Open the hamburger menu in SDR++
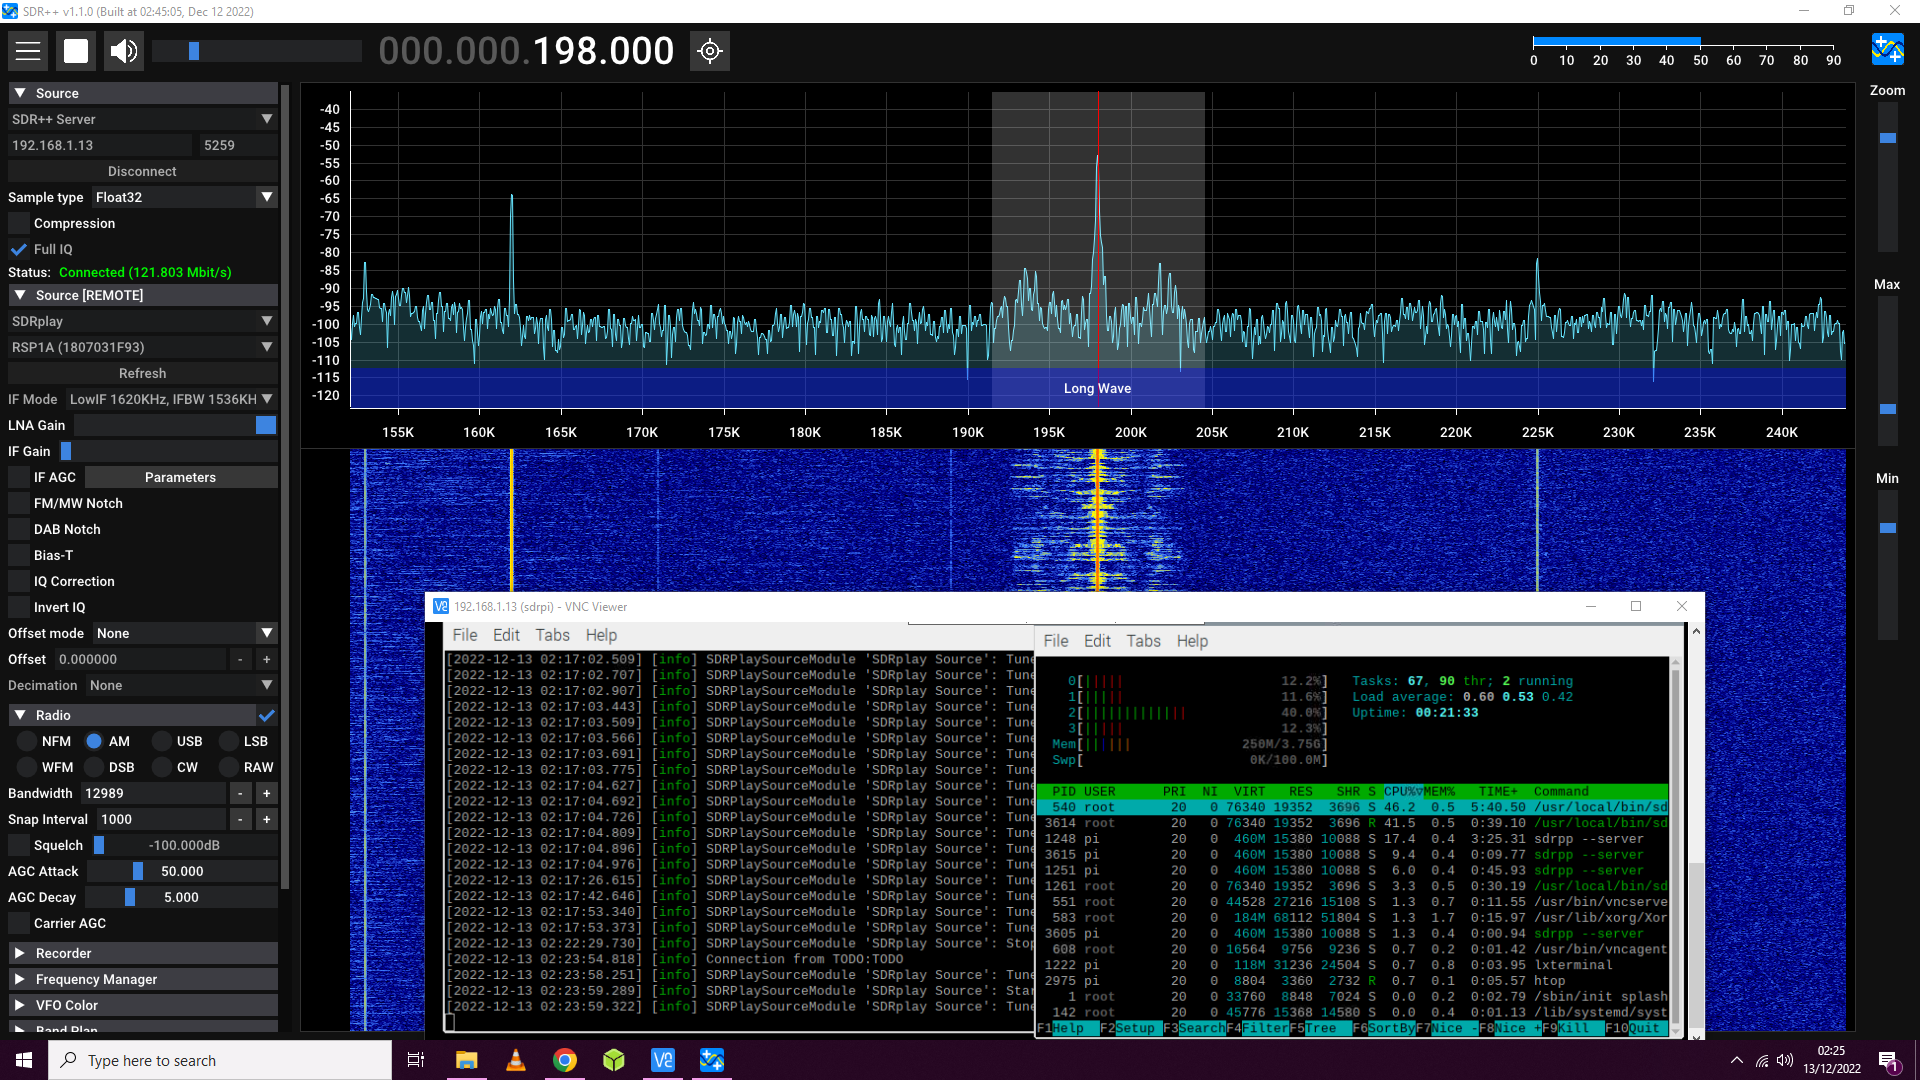This screenshot has width=1920, height=1080. [28, 51]
